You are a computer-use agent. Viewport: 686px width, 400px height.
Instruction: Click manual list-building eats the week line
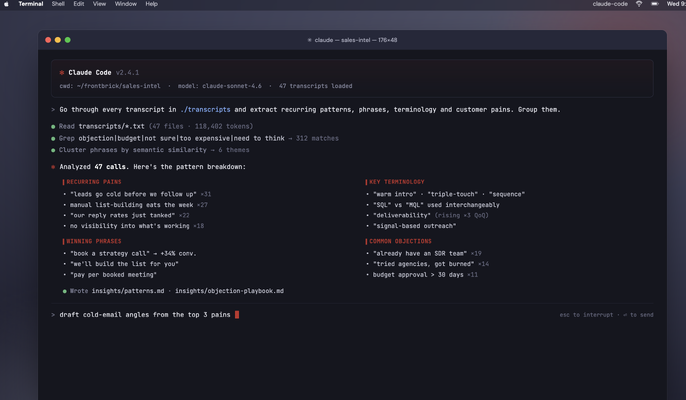click(x=135, y=205)
